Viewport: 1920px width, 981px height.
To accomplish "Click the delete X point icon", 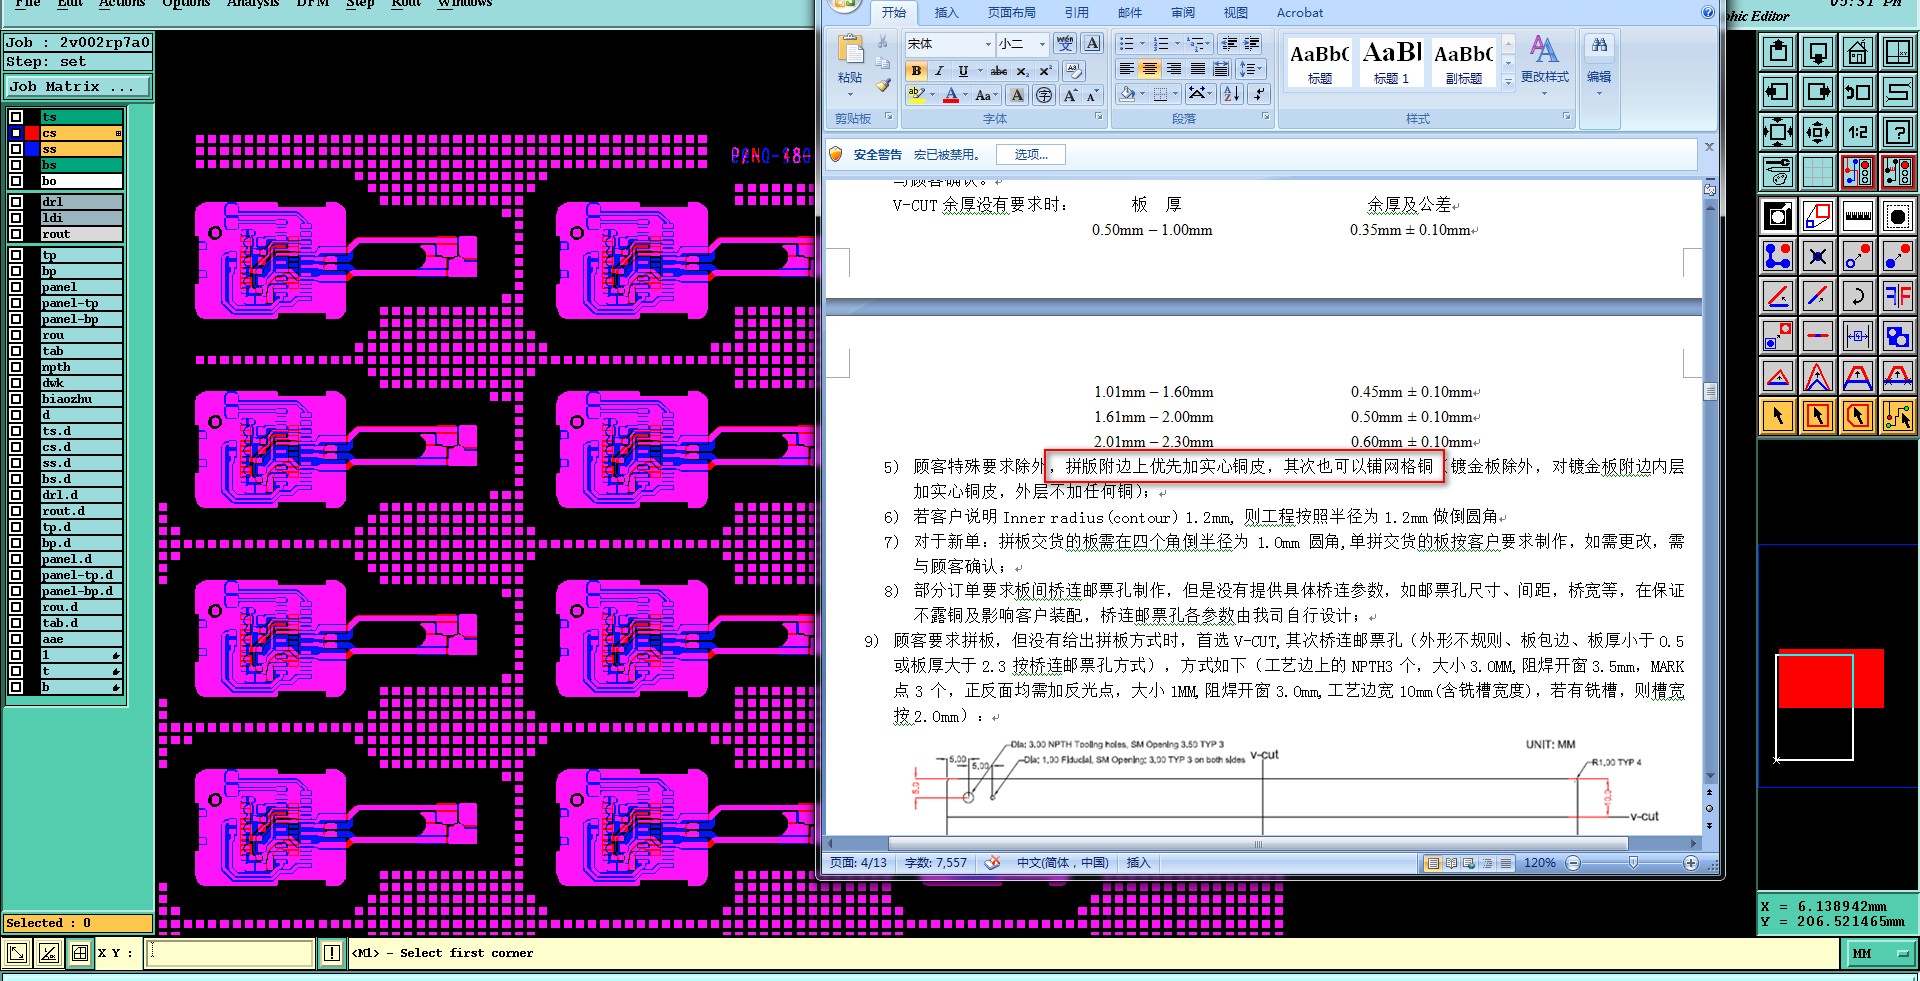I will click(x=1818, y=256).
